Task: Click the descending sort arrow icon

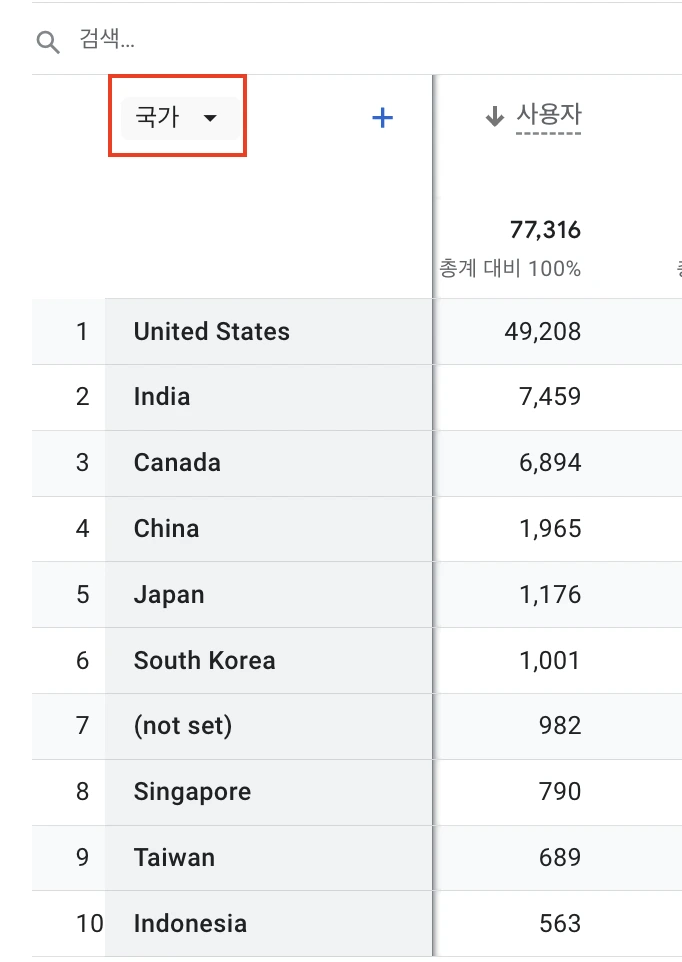Action: pyautogui.click(x=494, y=117)
